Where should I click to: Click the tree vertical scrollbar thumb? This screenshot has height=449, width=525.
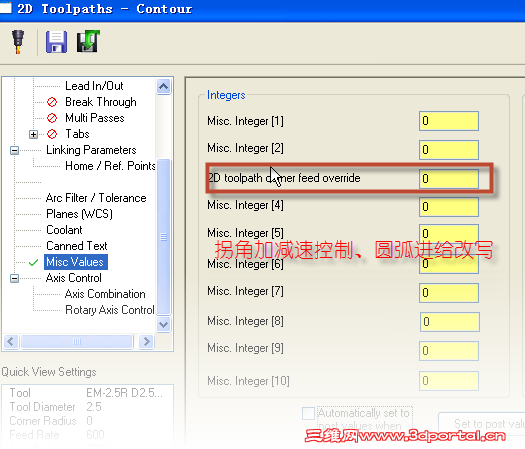[163, 237]
